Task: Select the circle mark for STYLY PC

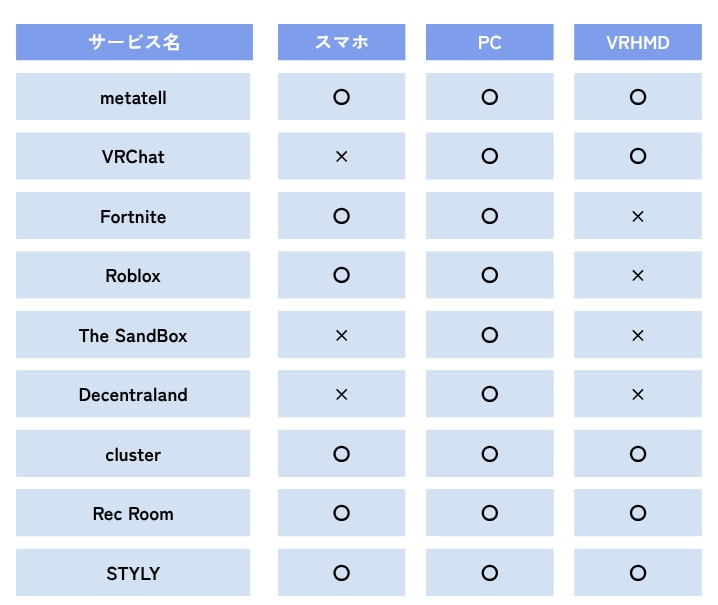Action: pos(489,573)
